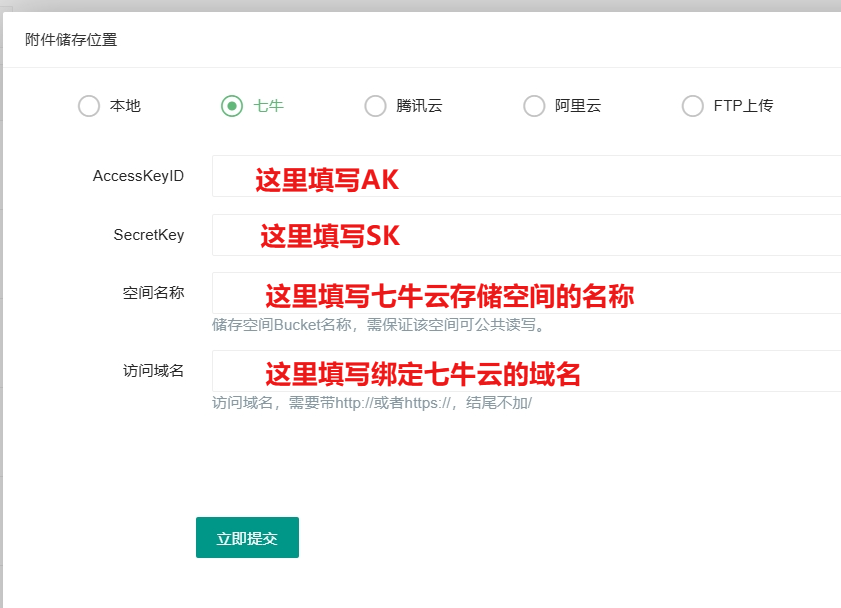Click the AccessKeyID input field
Viewport: 841px width, 608px height.
[526, 176]
